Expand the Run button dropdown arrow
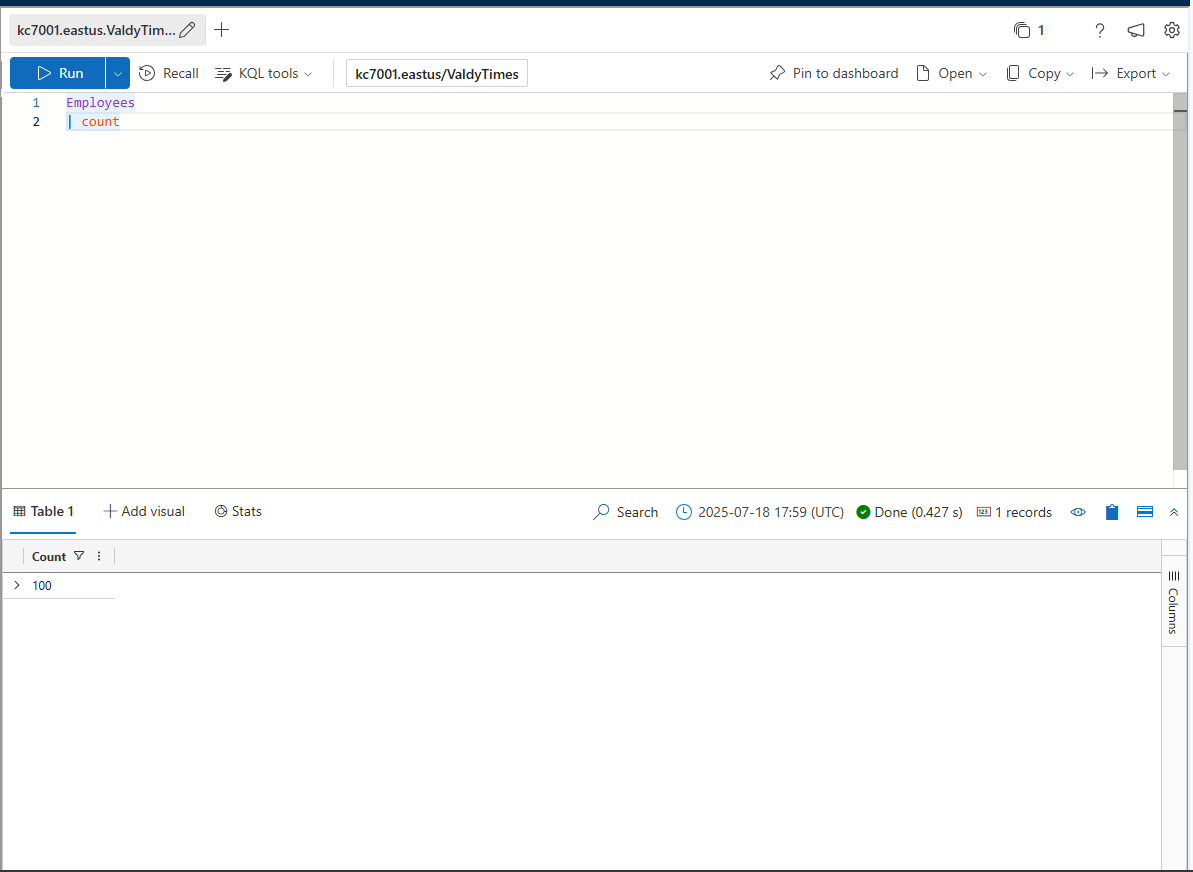 coord(118,73)
